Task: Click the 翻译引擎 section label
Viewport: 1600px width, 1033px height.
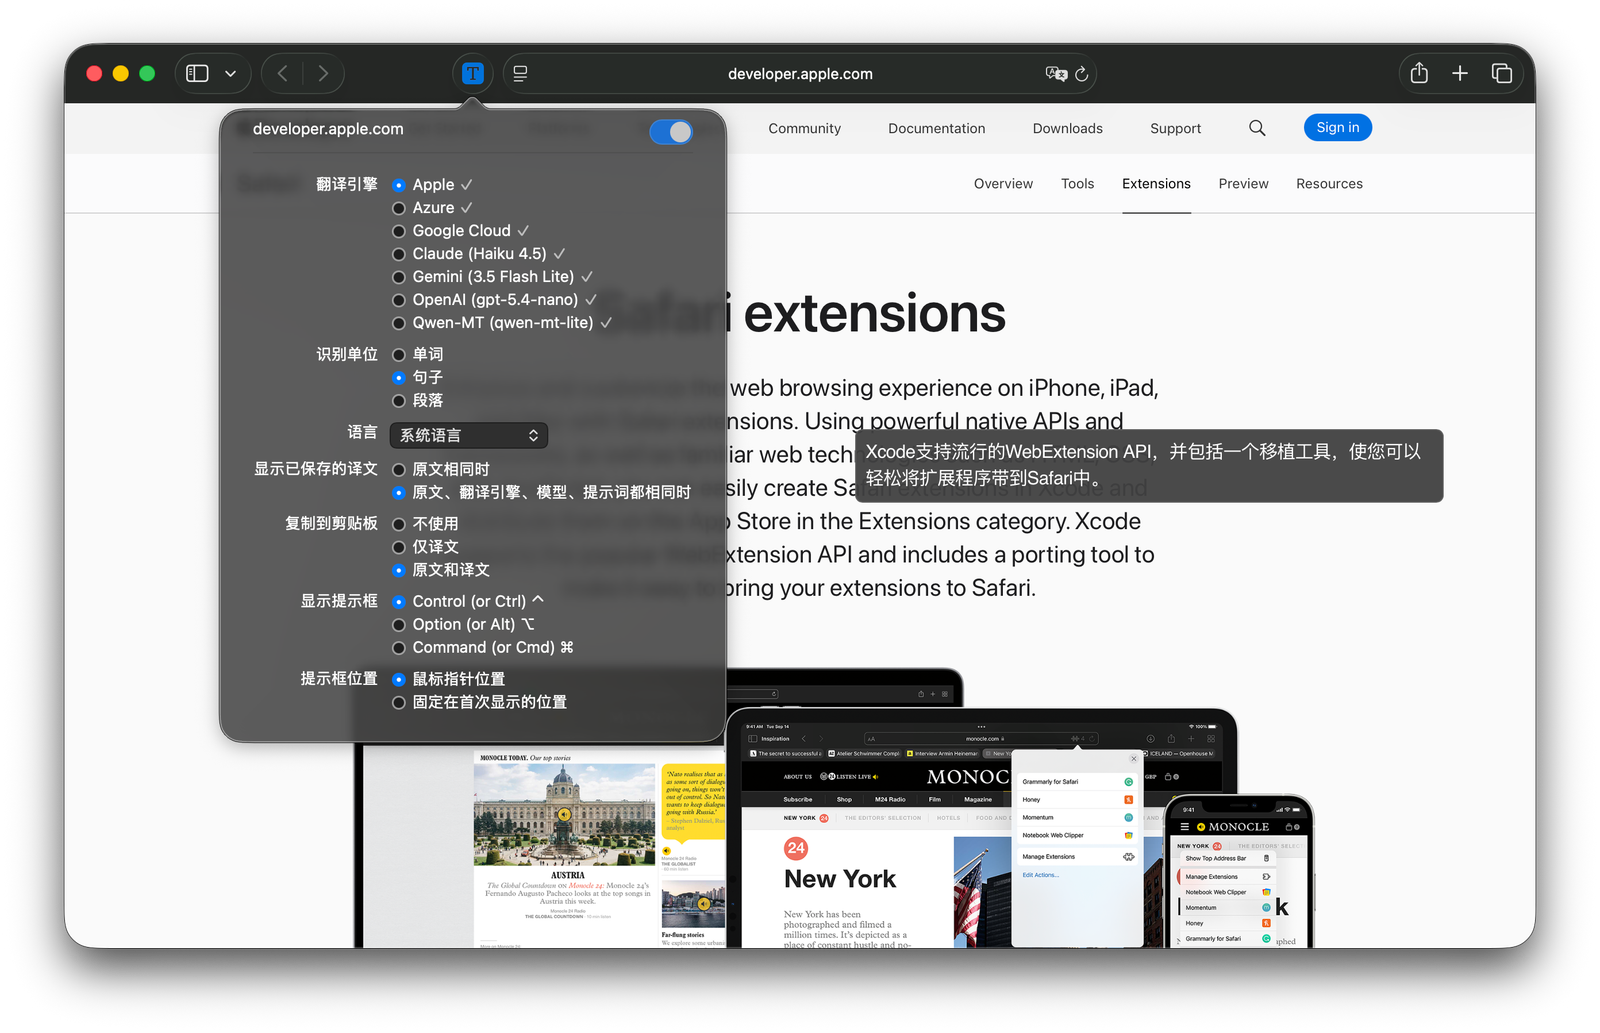Action: tap(347, 184)
